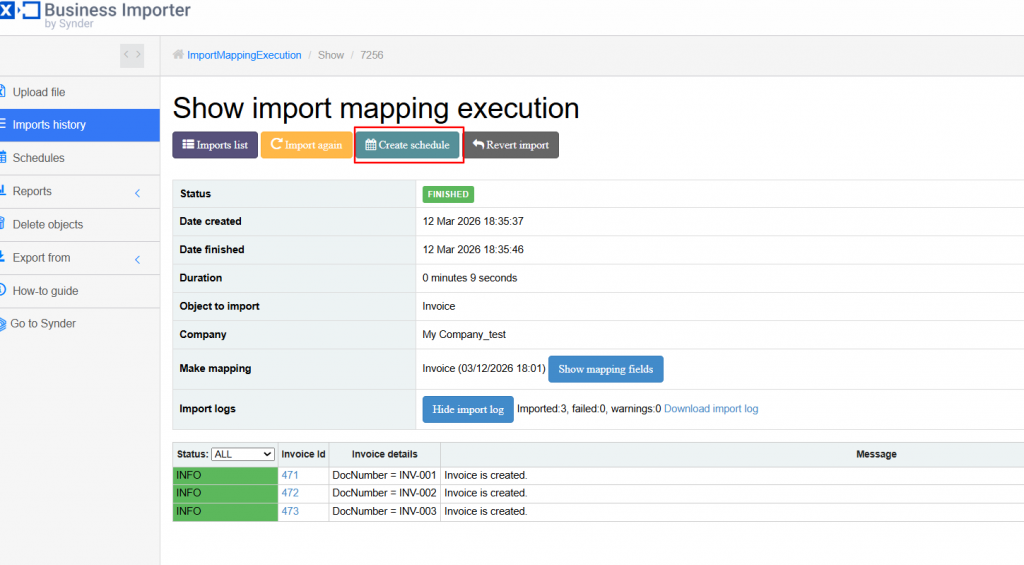This screenshot has width=1024, height=565.
Task: Open Upload file in the sidebar
Action: [x=39, y=92]
